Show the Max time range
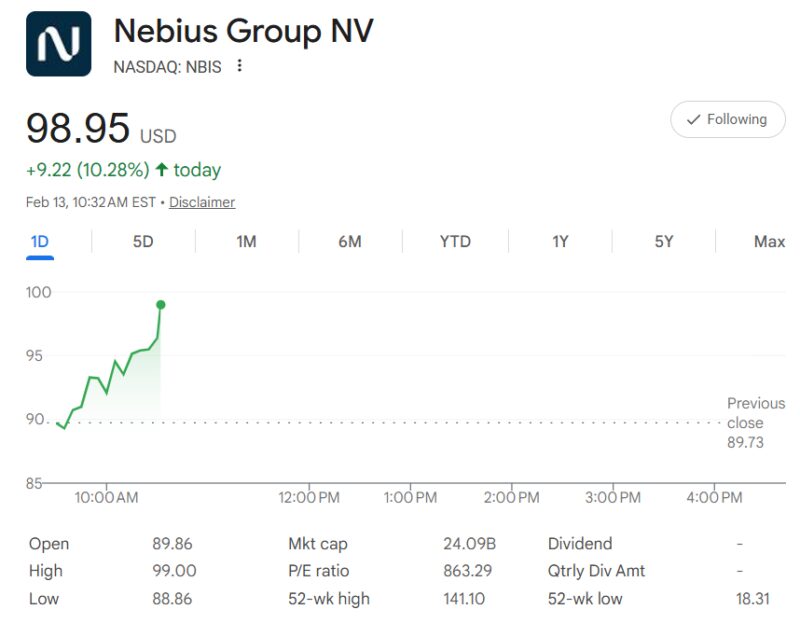 click(x=769, y=242)
